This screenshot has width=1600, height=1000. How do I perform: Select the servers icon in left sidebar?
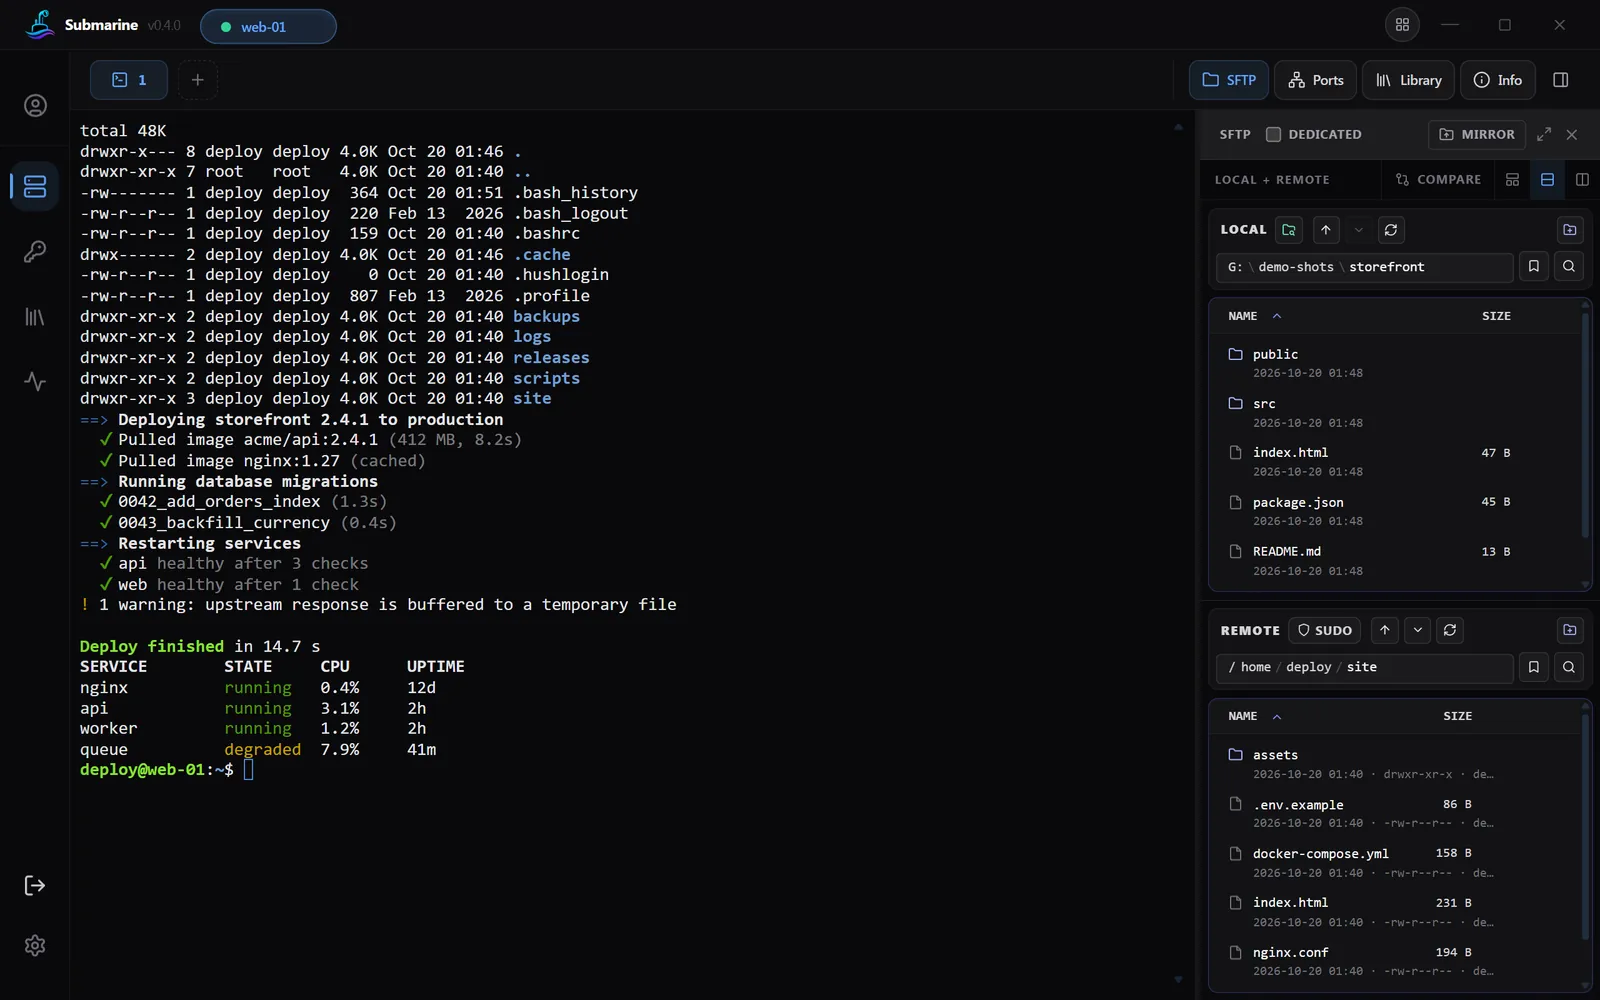[x=35, y=186]
